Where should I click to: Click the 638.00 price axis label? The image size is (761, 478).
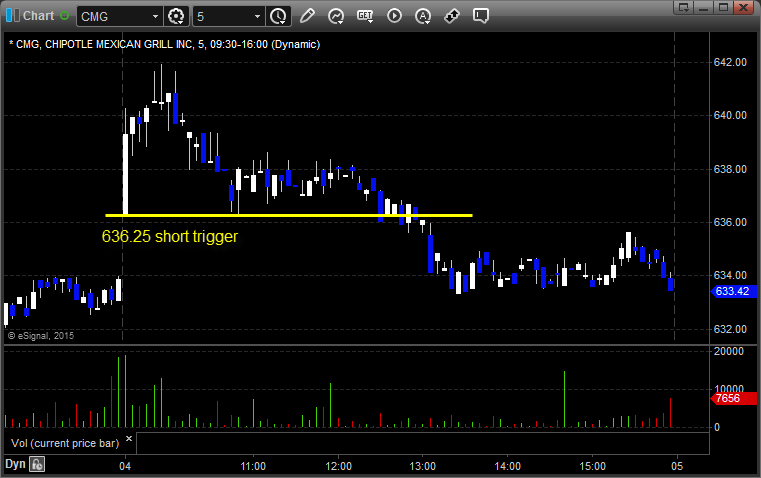coord(730,169)
